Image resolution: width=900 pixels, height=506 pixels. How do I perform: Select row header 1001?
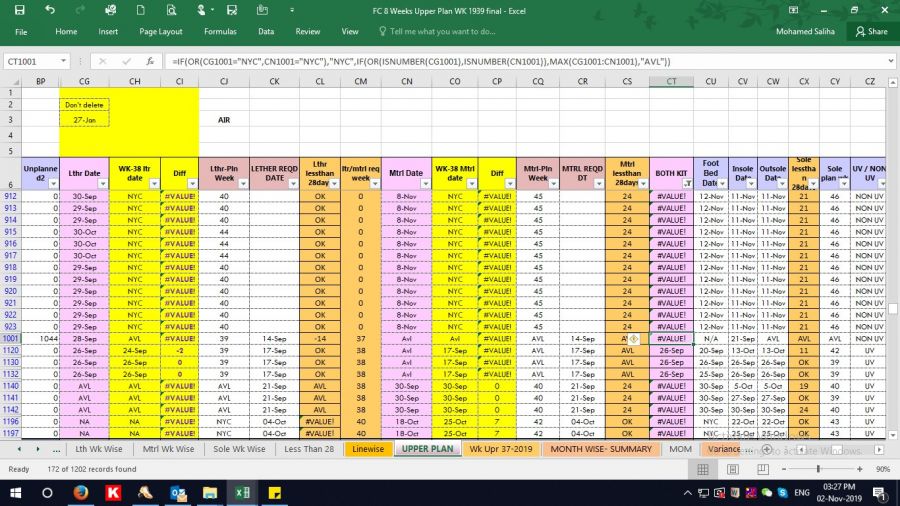(x=11, y=338)
